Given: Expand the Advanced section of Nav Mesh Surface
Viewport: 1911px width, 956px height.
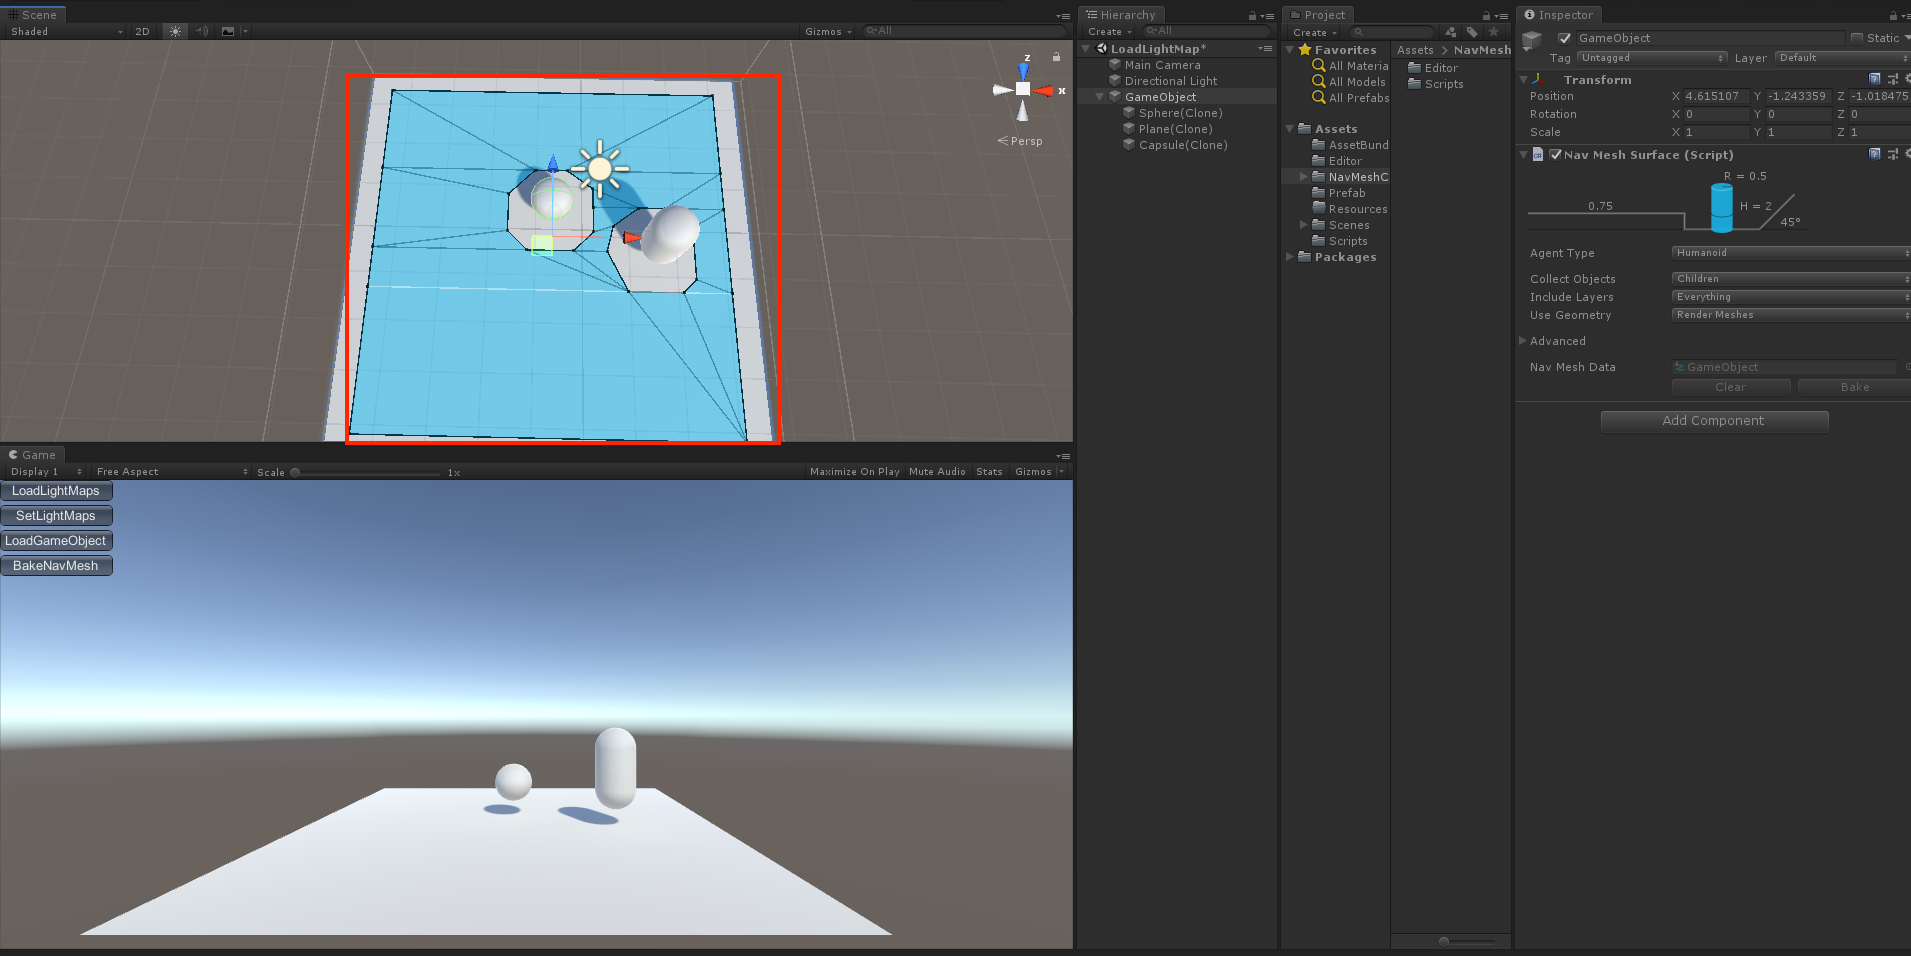Looking at the screenshot, I should [1557, 341].
